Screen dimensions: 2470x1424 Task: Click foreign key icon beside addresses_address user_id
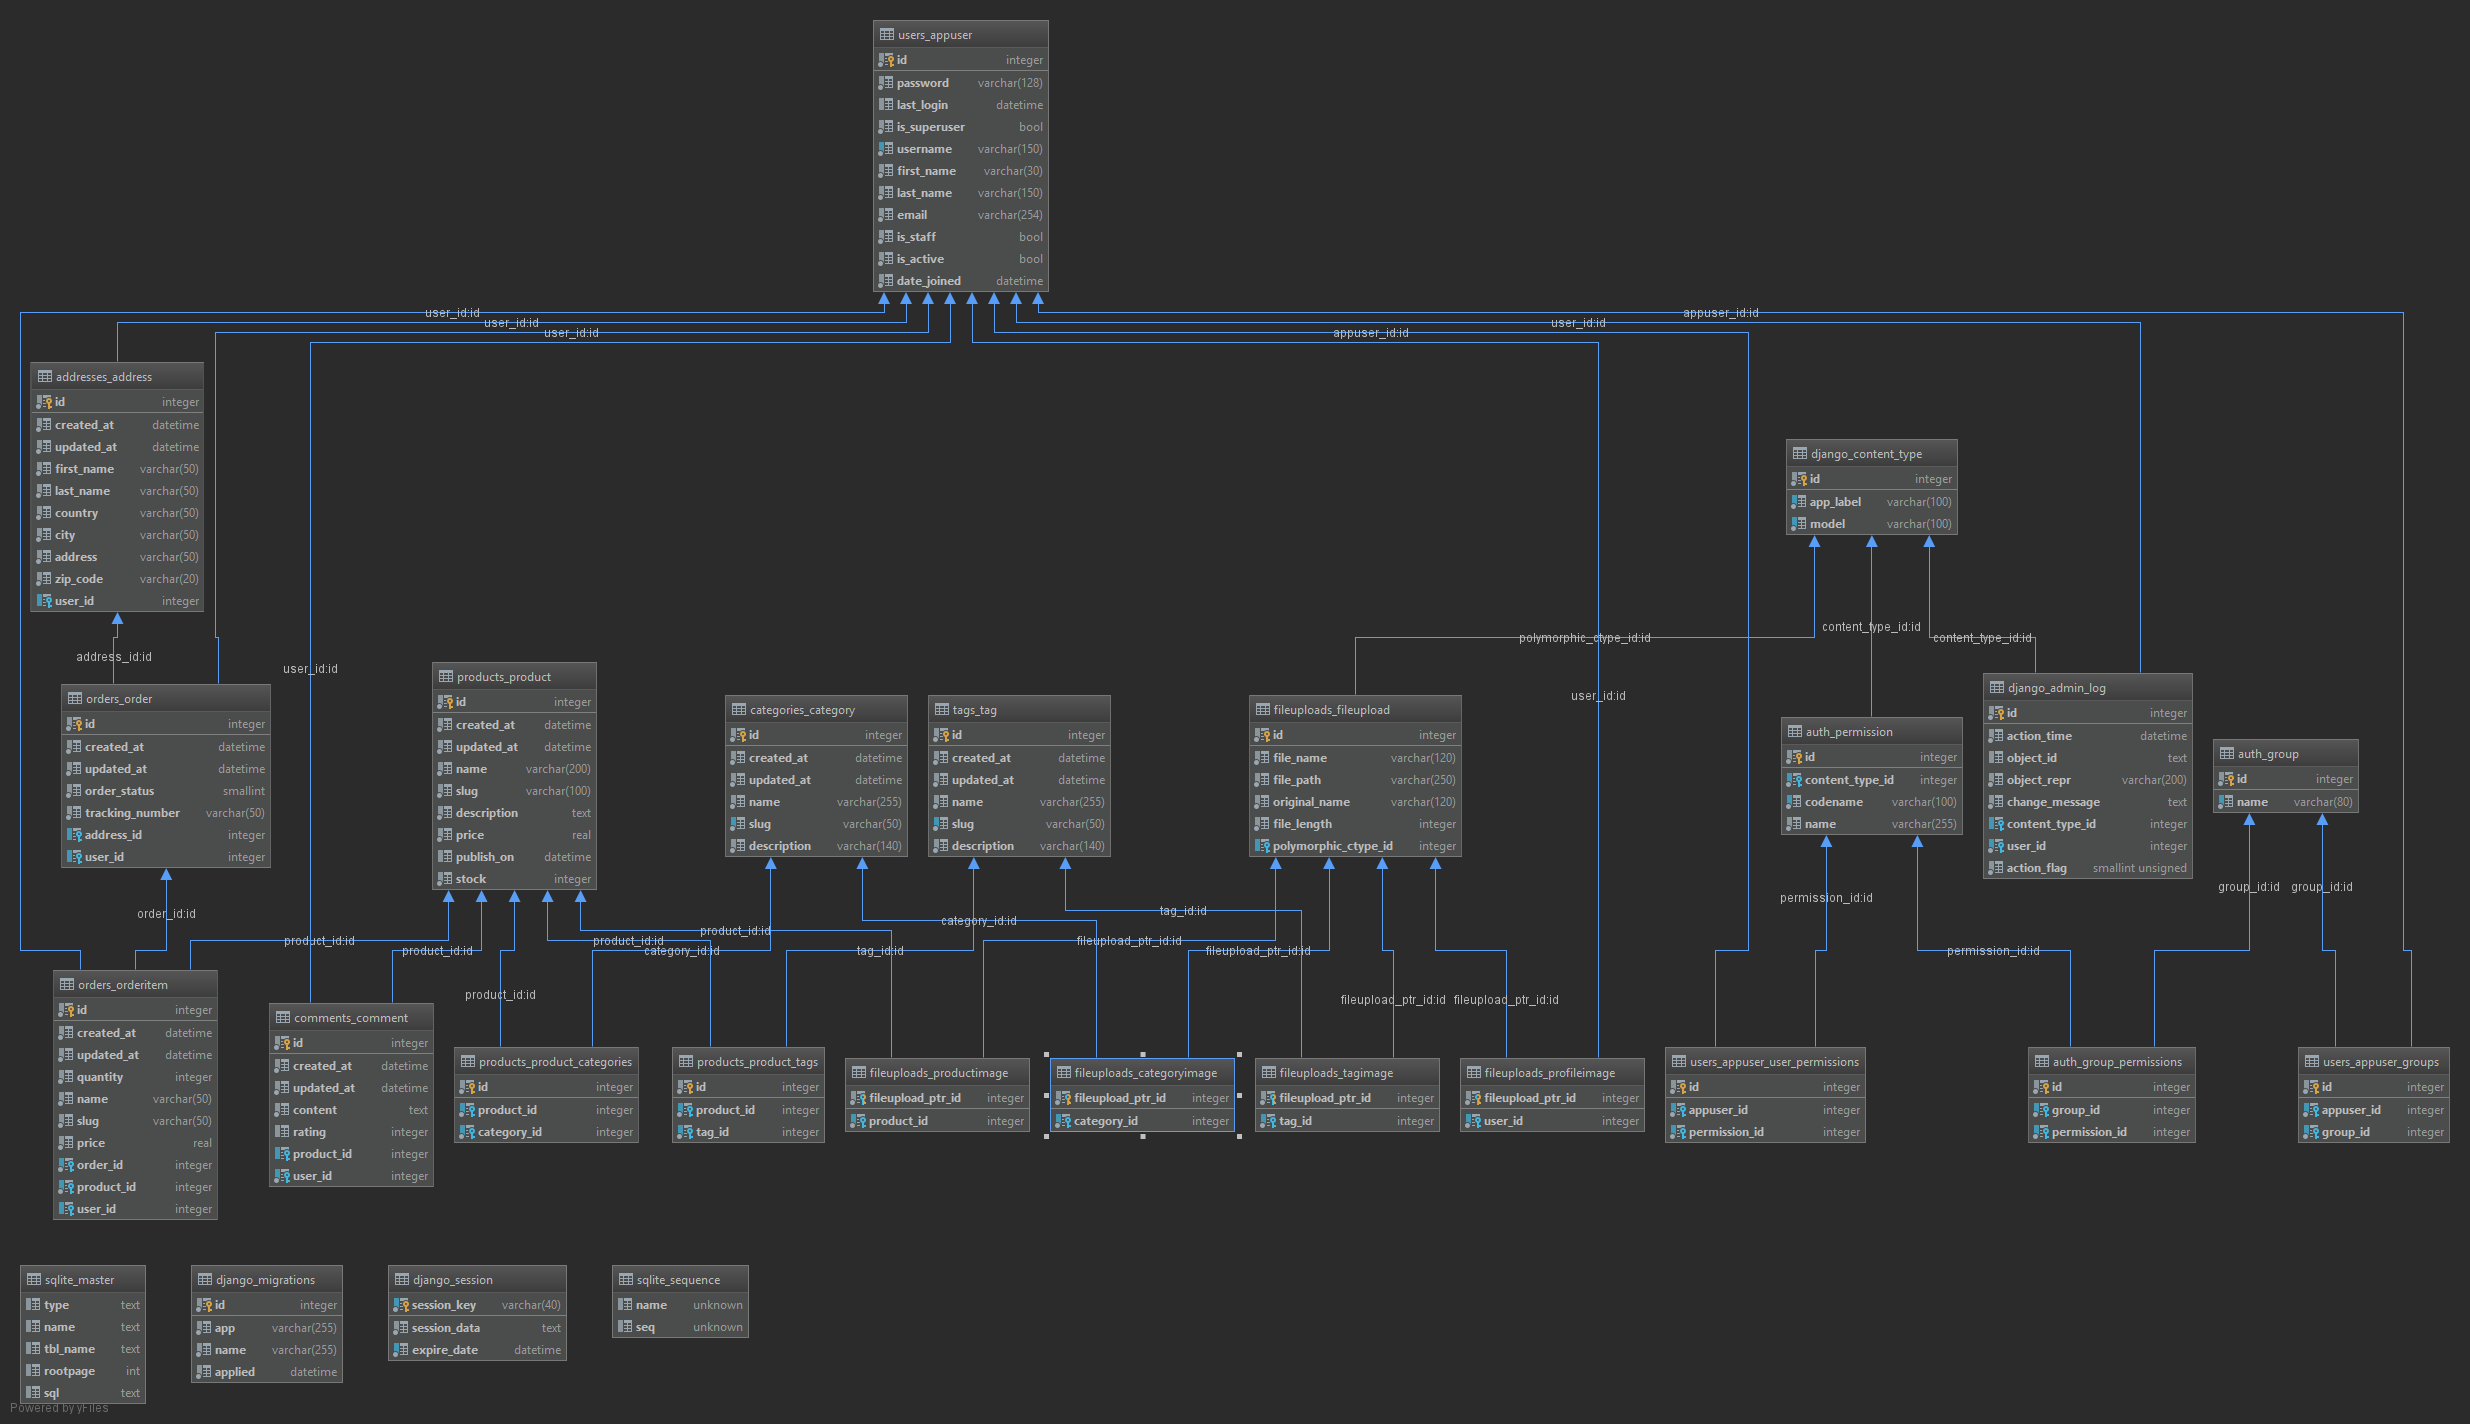[x=44, y=601]
